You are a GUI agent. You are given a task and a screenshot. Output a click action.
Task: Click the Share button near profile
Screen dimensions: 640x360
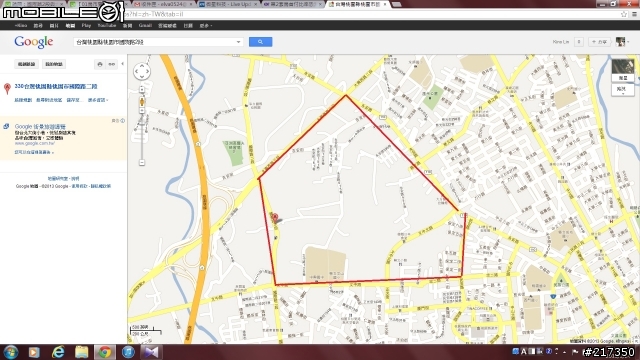pyautogui.click(x=599, y=42)
